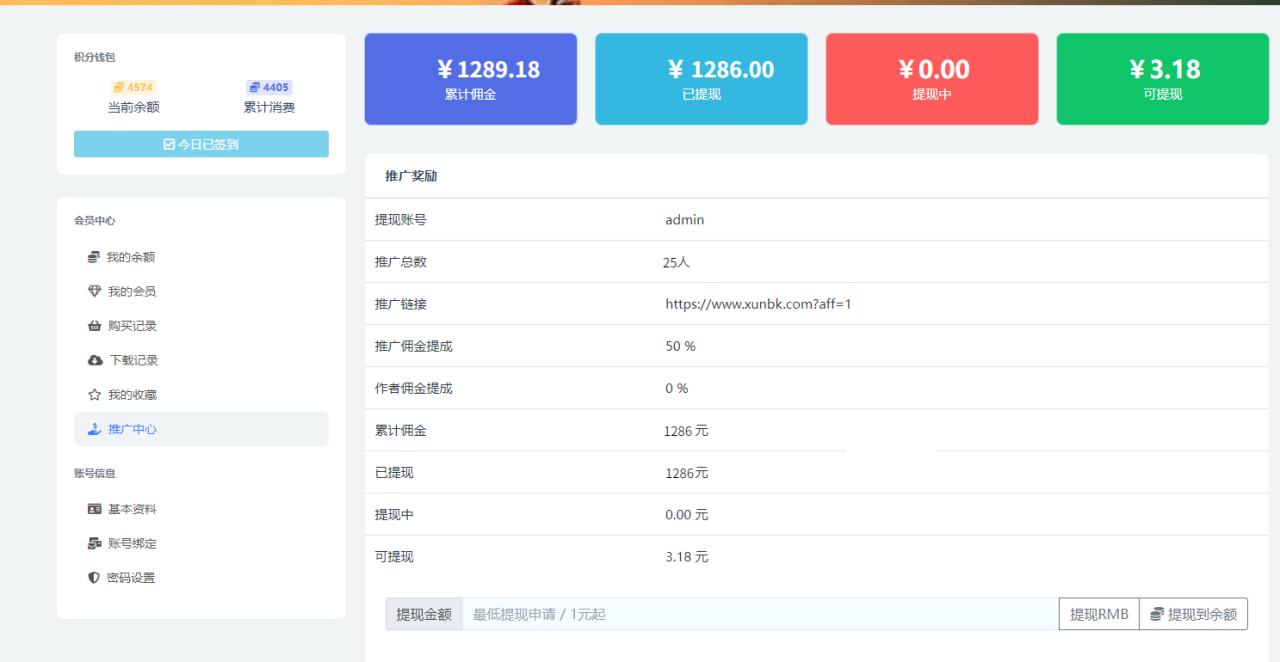Click the coin icon on 提现到余额 button
Viewport: 1280px width, 662px height.
[1157, 614]
